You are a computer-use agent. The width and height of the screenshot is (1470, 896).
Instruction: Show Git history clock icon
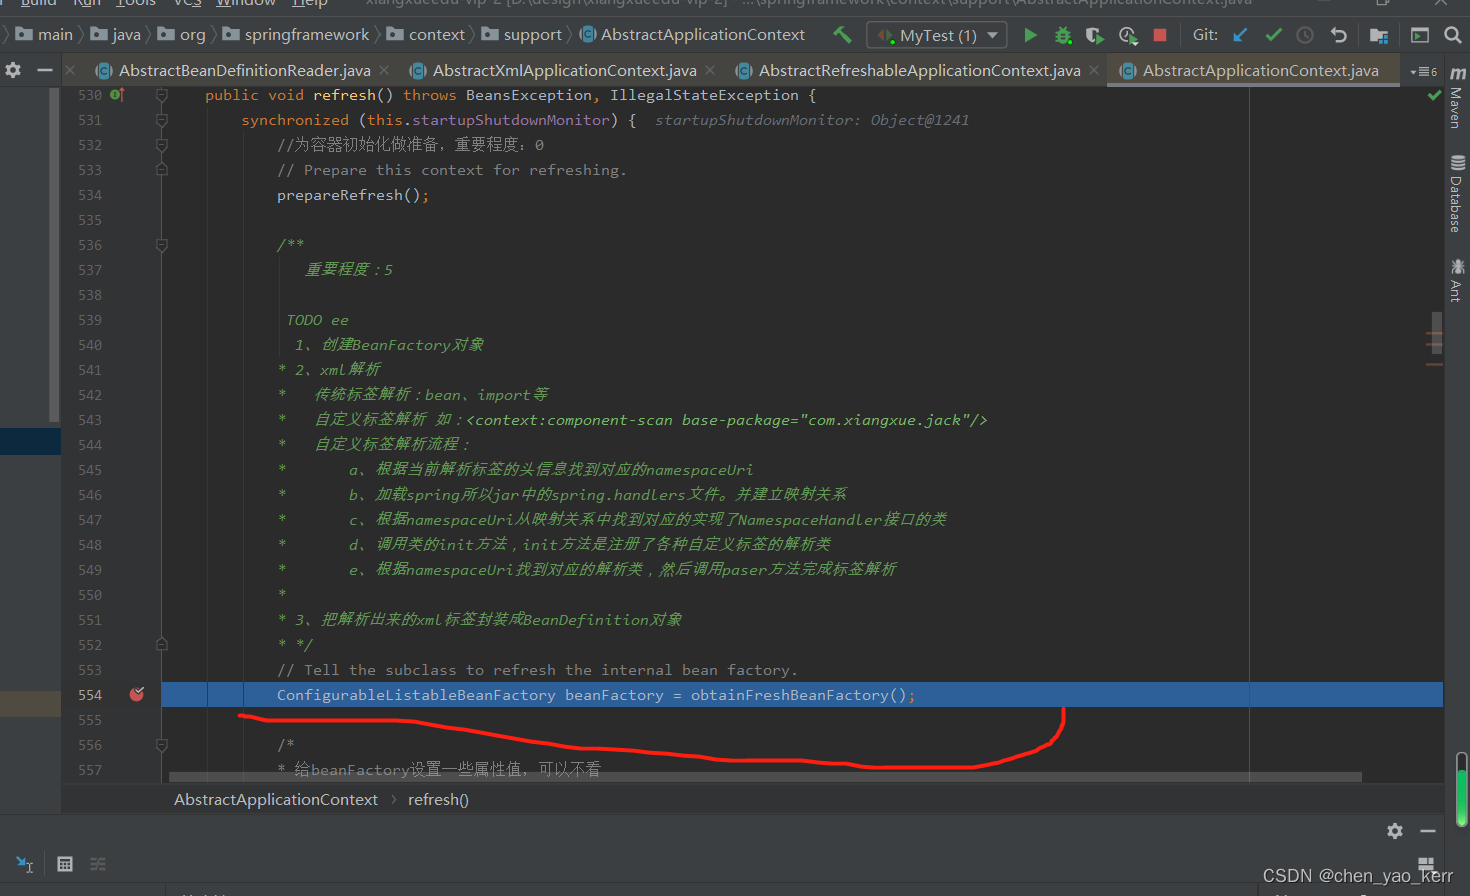point(1305,35)
